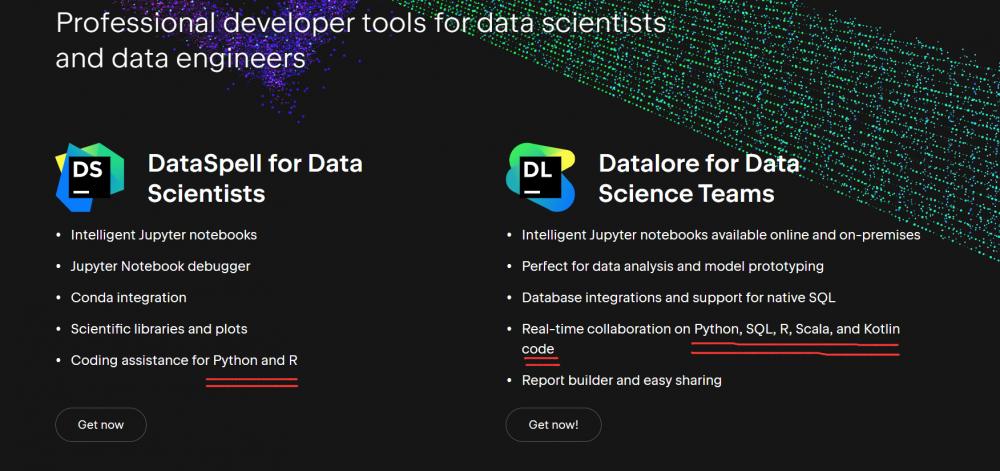Open the "DataSpell for Data Scientists" heading
The image size is (1000, 471).
[254, 177]
